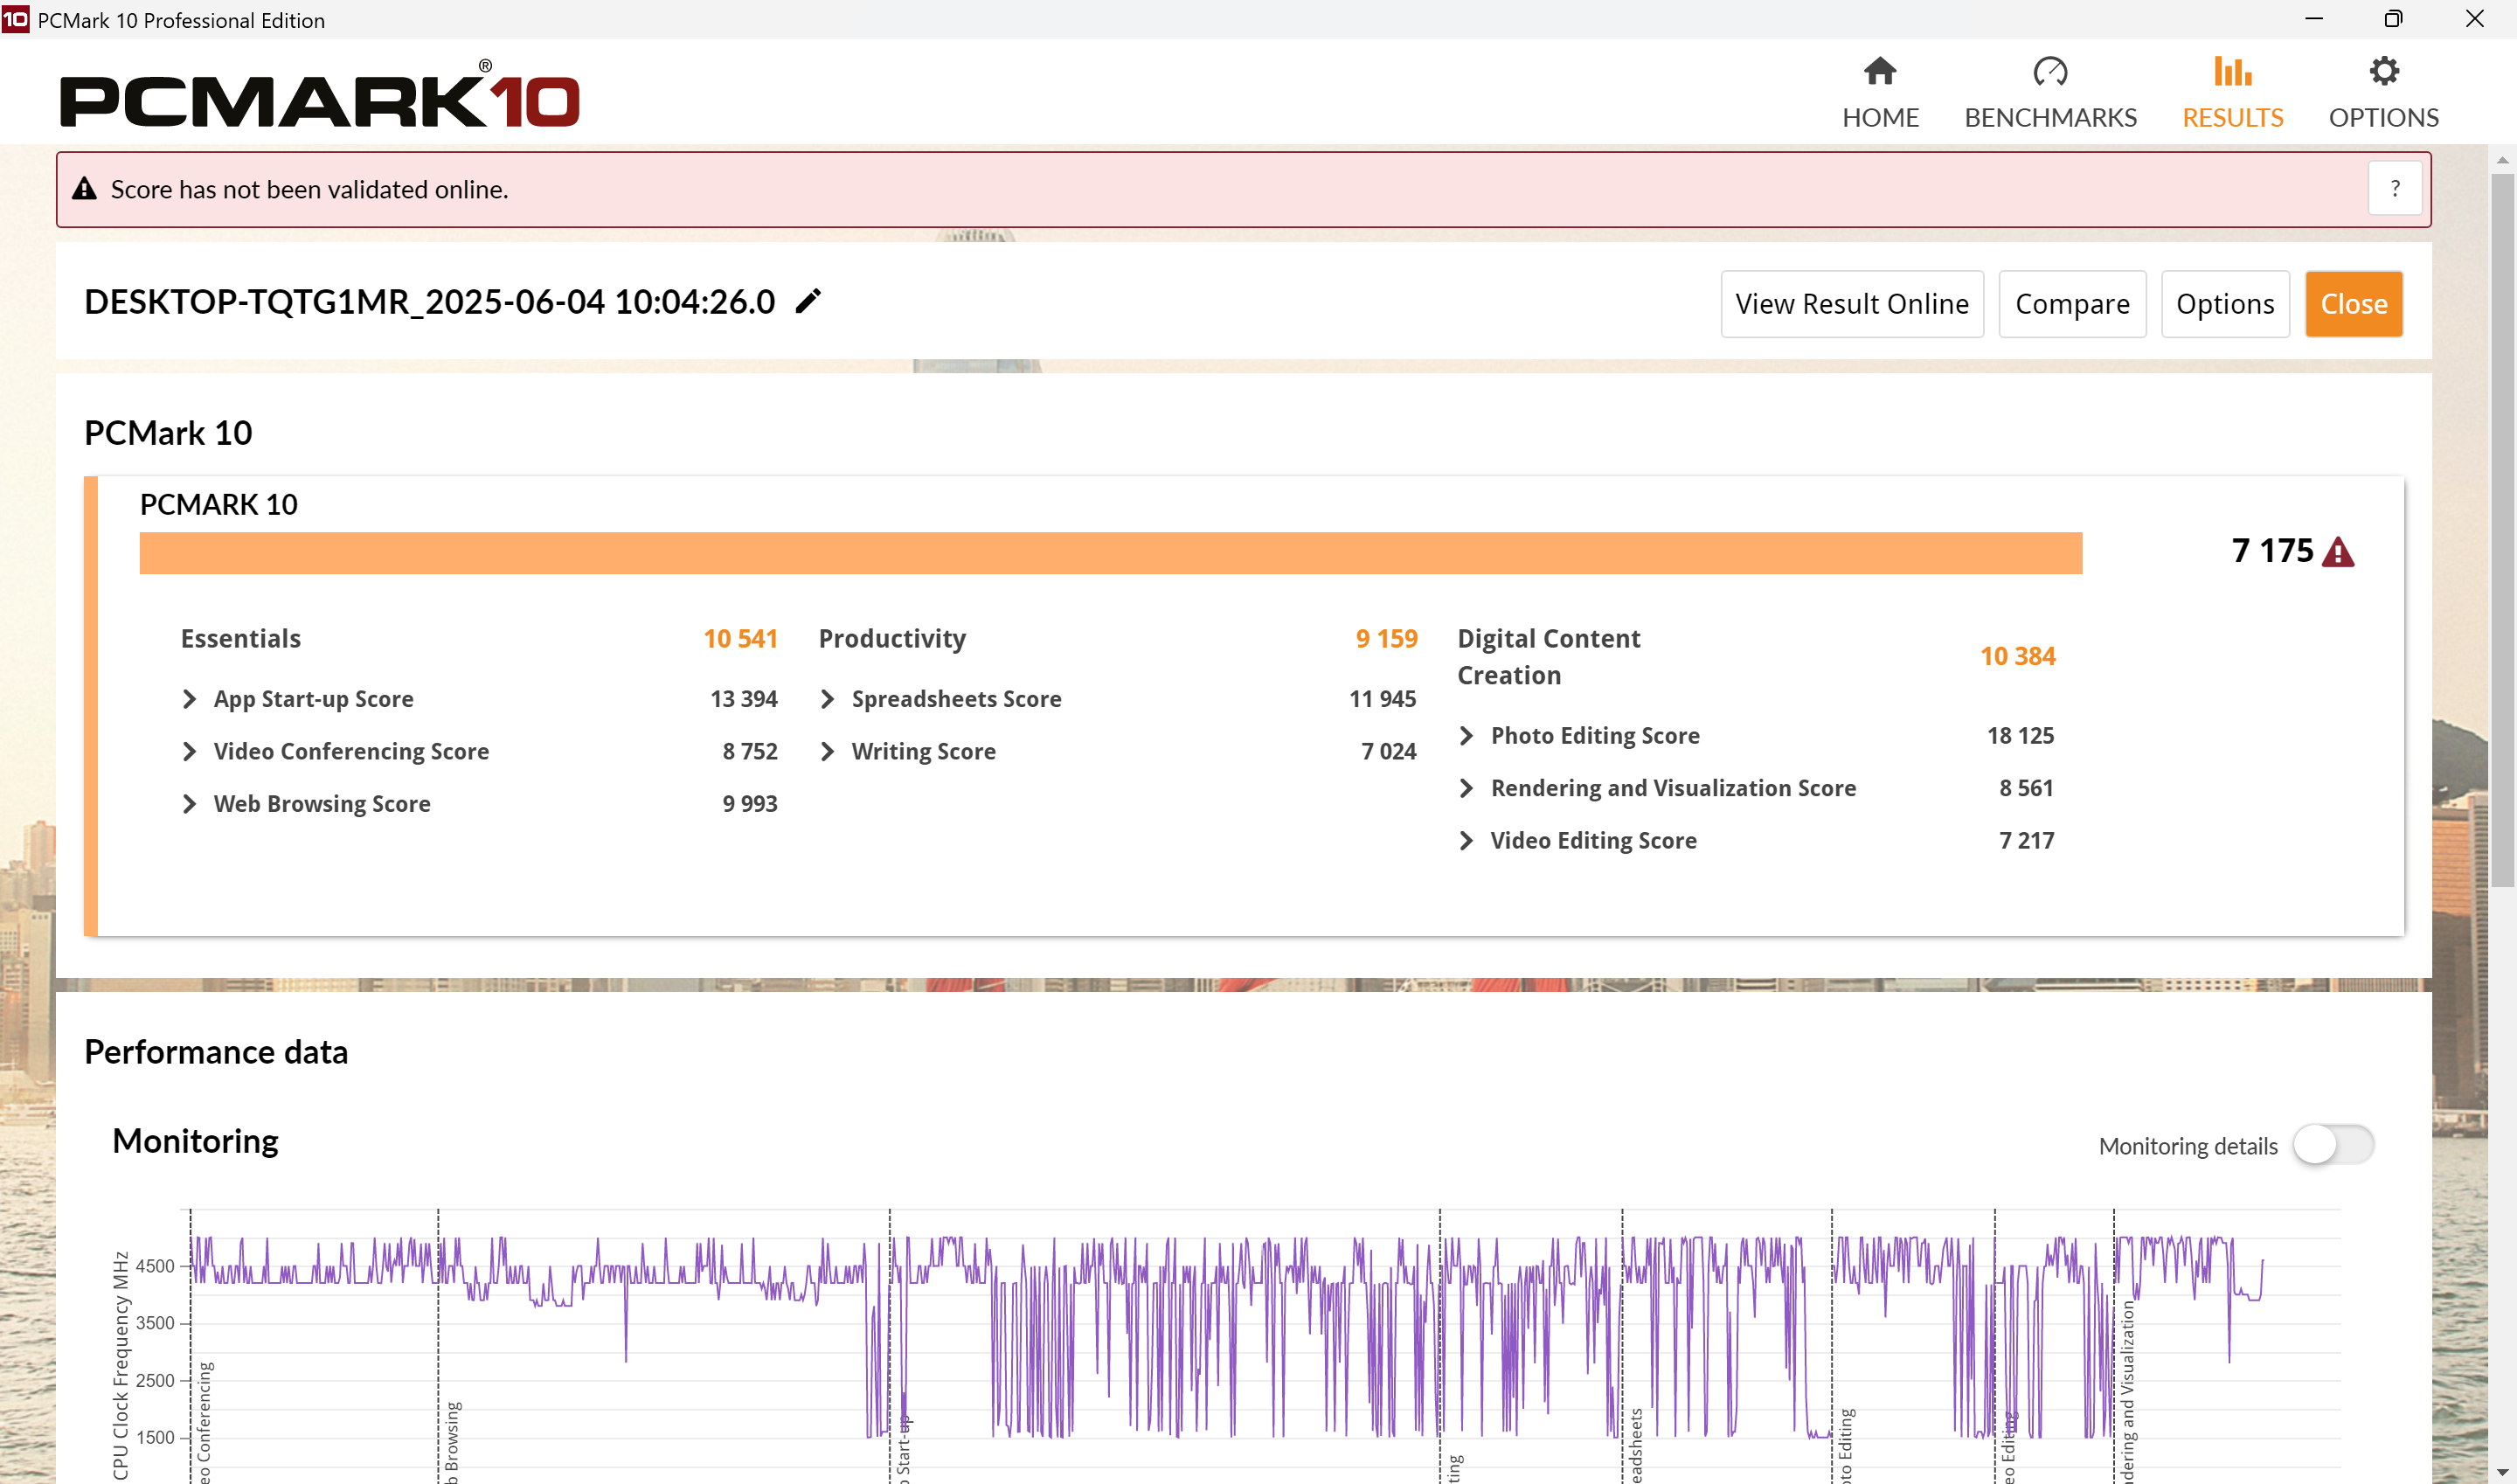Open Benchmarks via the gauge icon
Viewport: 2517px width, 1484px height.
tap(2050, 71)
